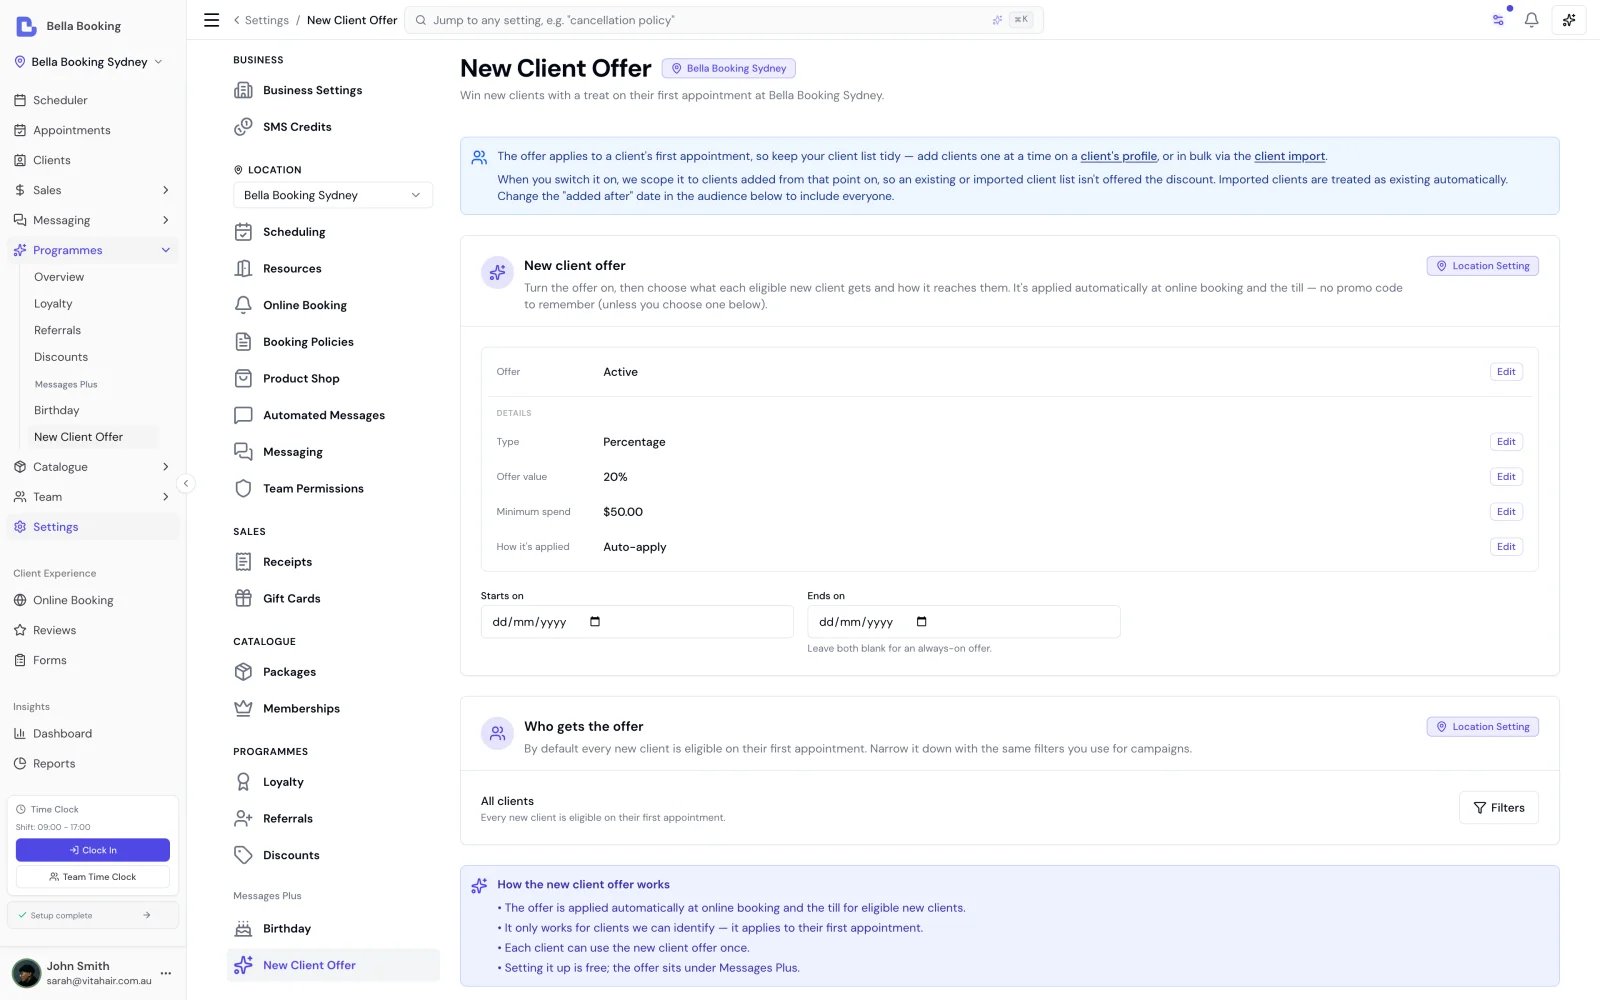Click the sliders icon in top bar
Screen dimensions: 1600x1000
[1498, 20]
